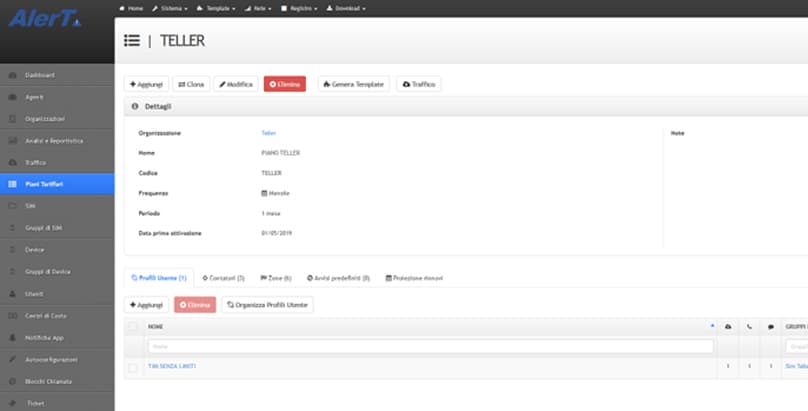Open the Download dropdown menu

tap(346, 8)
